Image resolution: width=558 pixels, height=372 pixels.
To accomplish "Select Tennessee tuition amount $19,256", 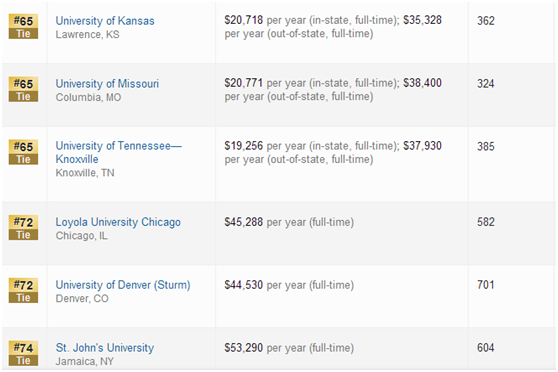I will [x=243, y=146].
